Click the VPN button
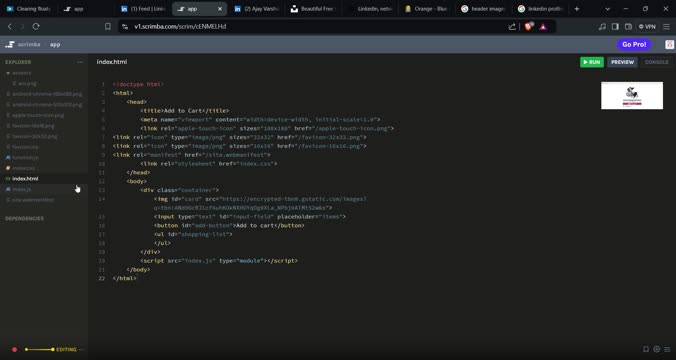Screen dimensions: 676x360 [x=647, y=27]
